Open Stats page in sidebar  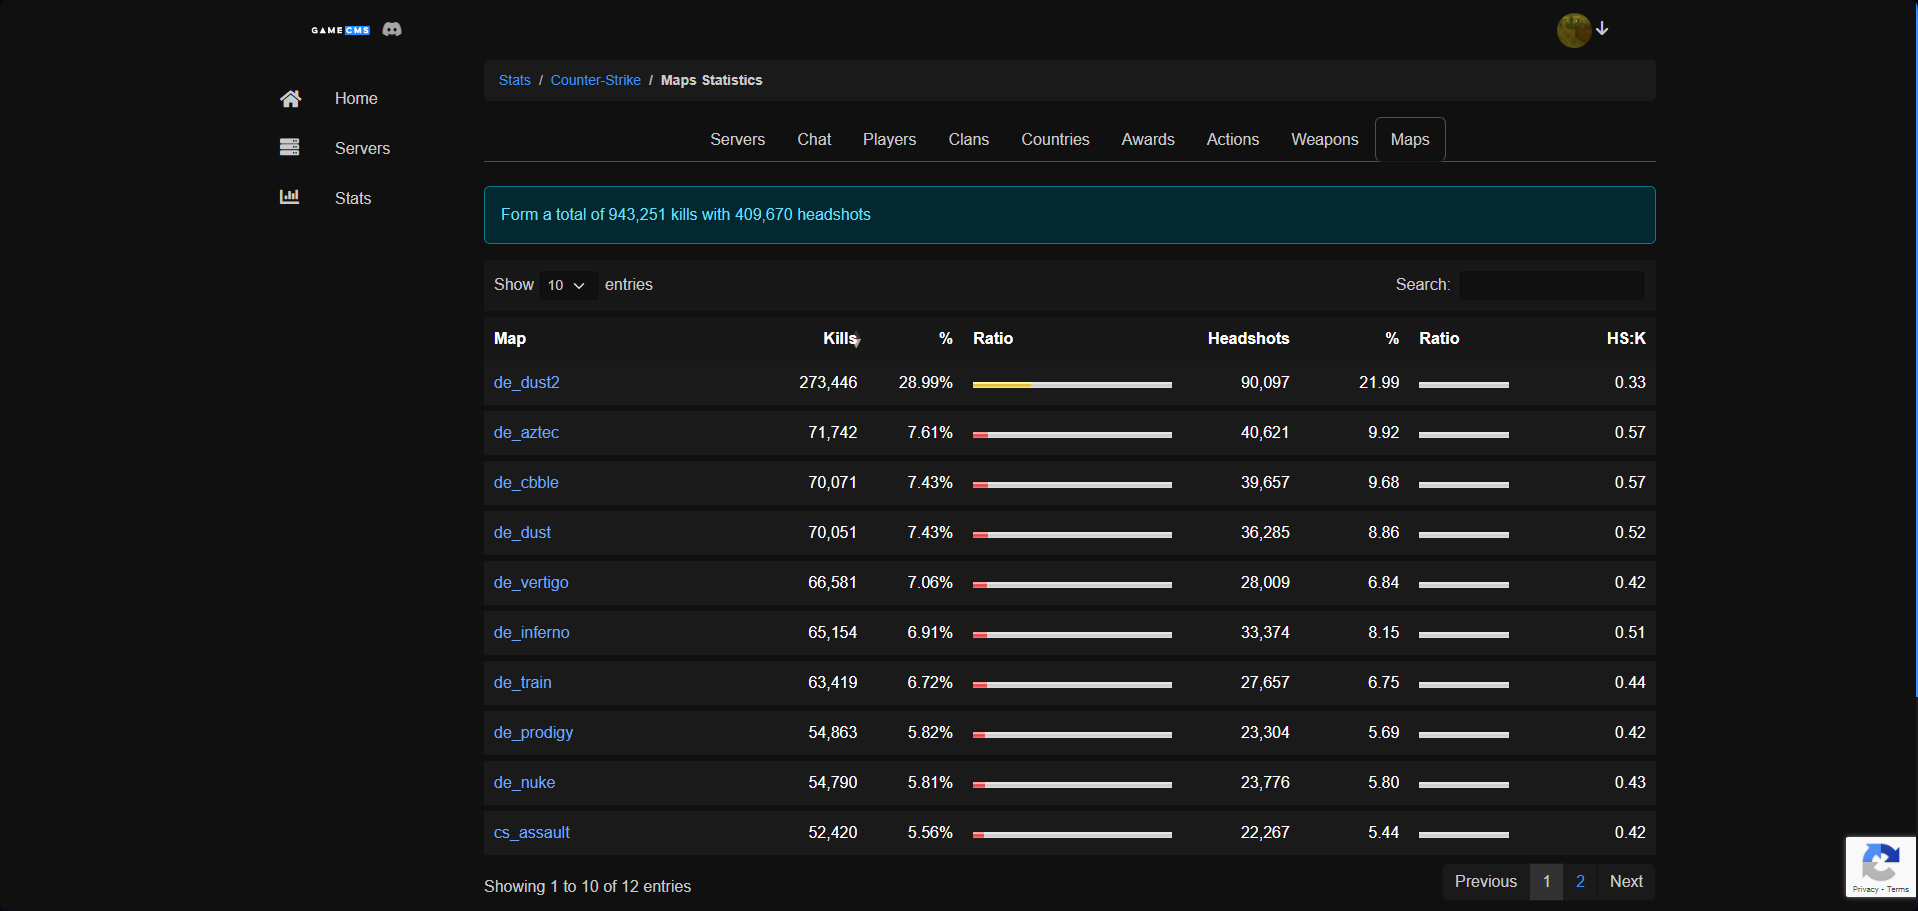pos(353,198)
